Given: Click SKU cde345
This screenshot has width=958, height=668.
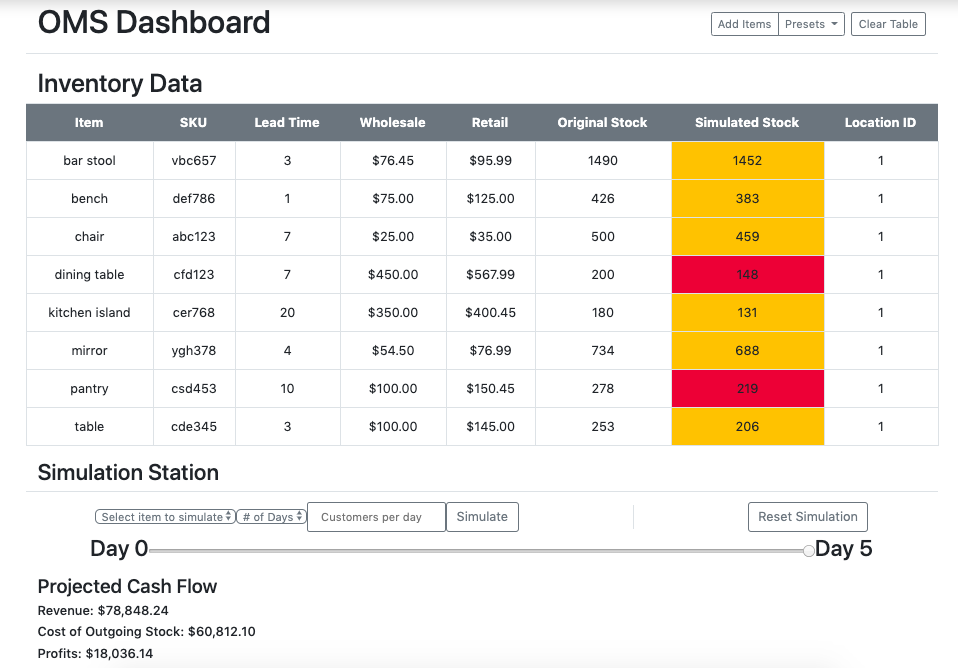Looking at the screenshot, I should 194,427.
